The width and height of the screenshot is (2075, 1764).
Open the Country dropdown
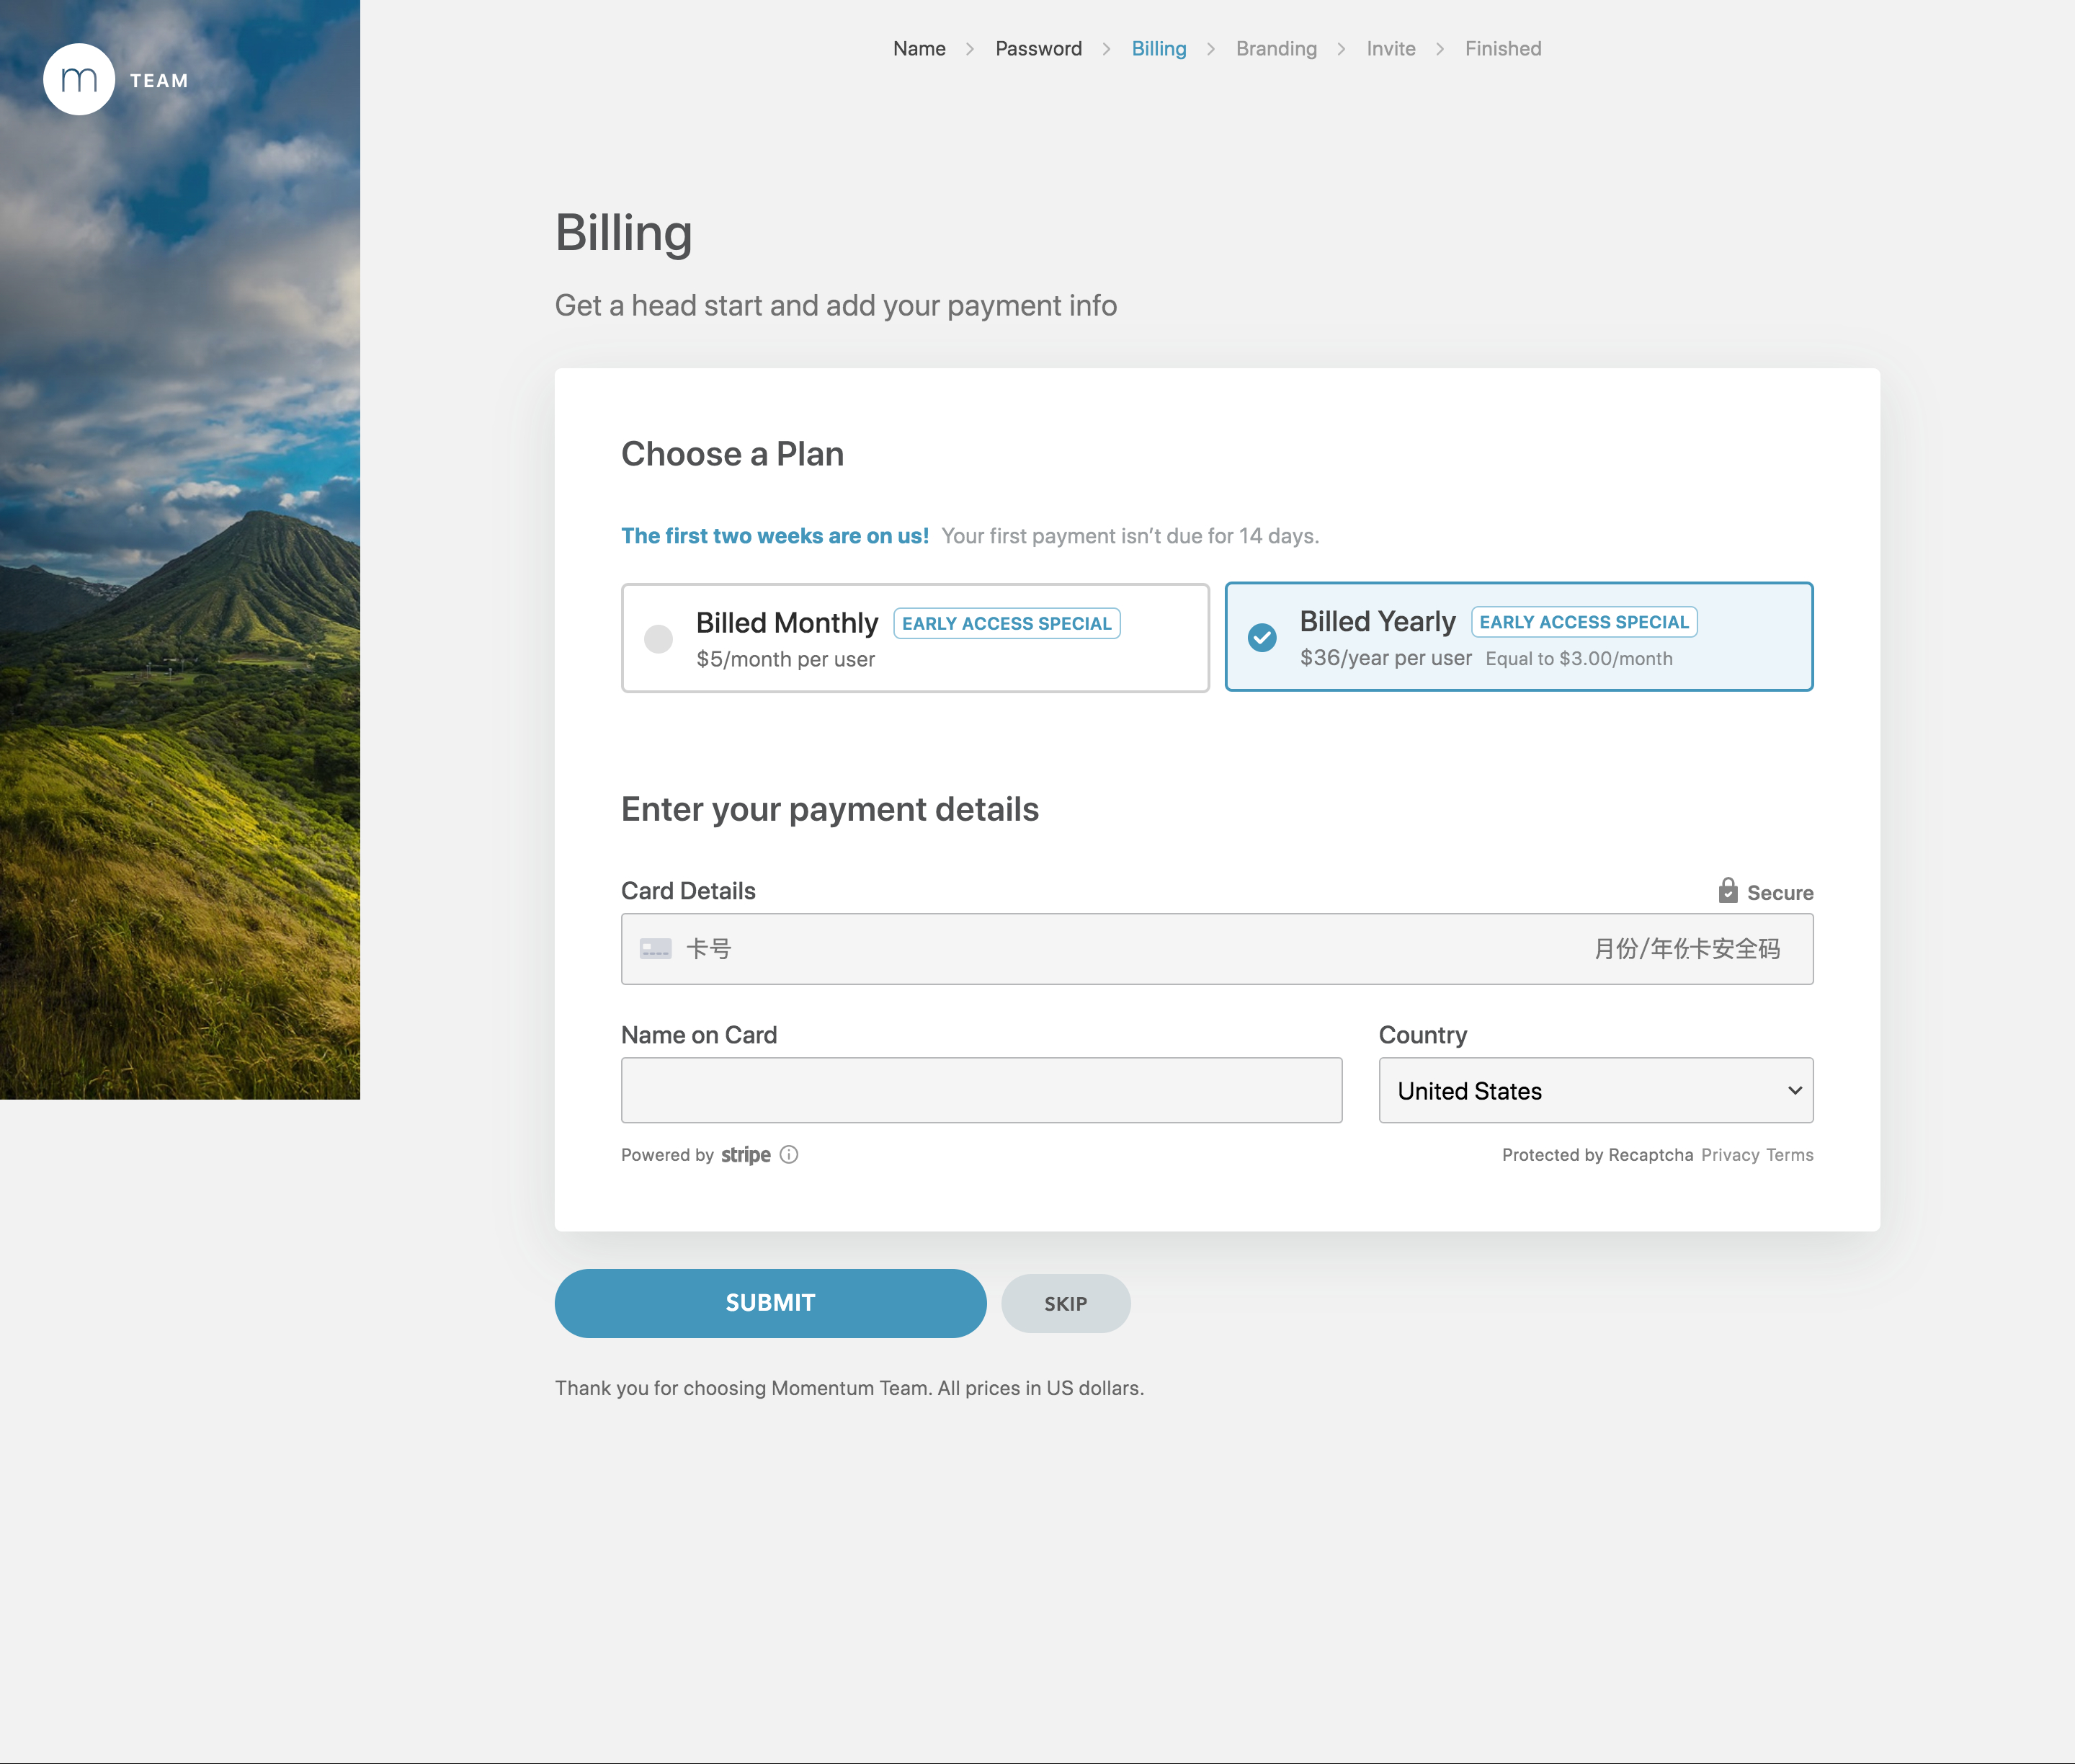coord(1596,1090)
